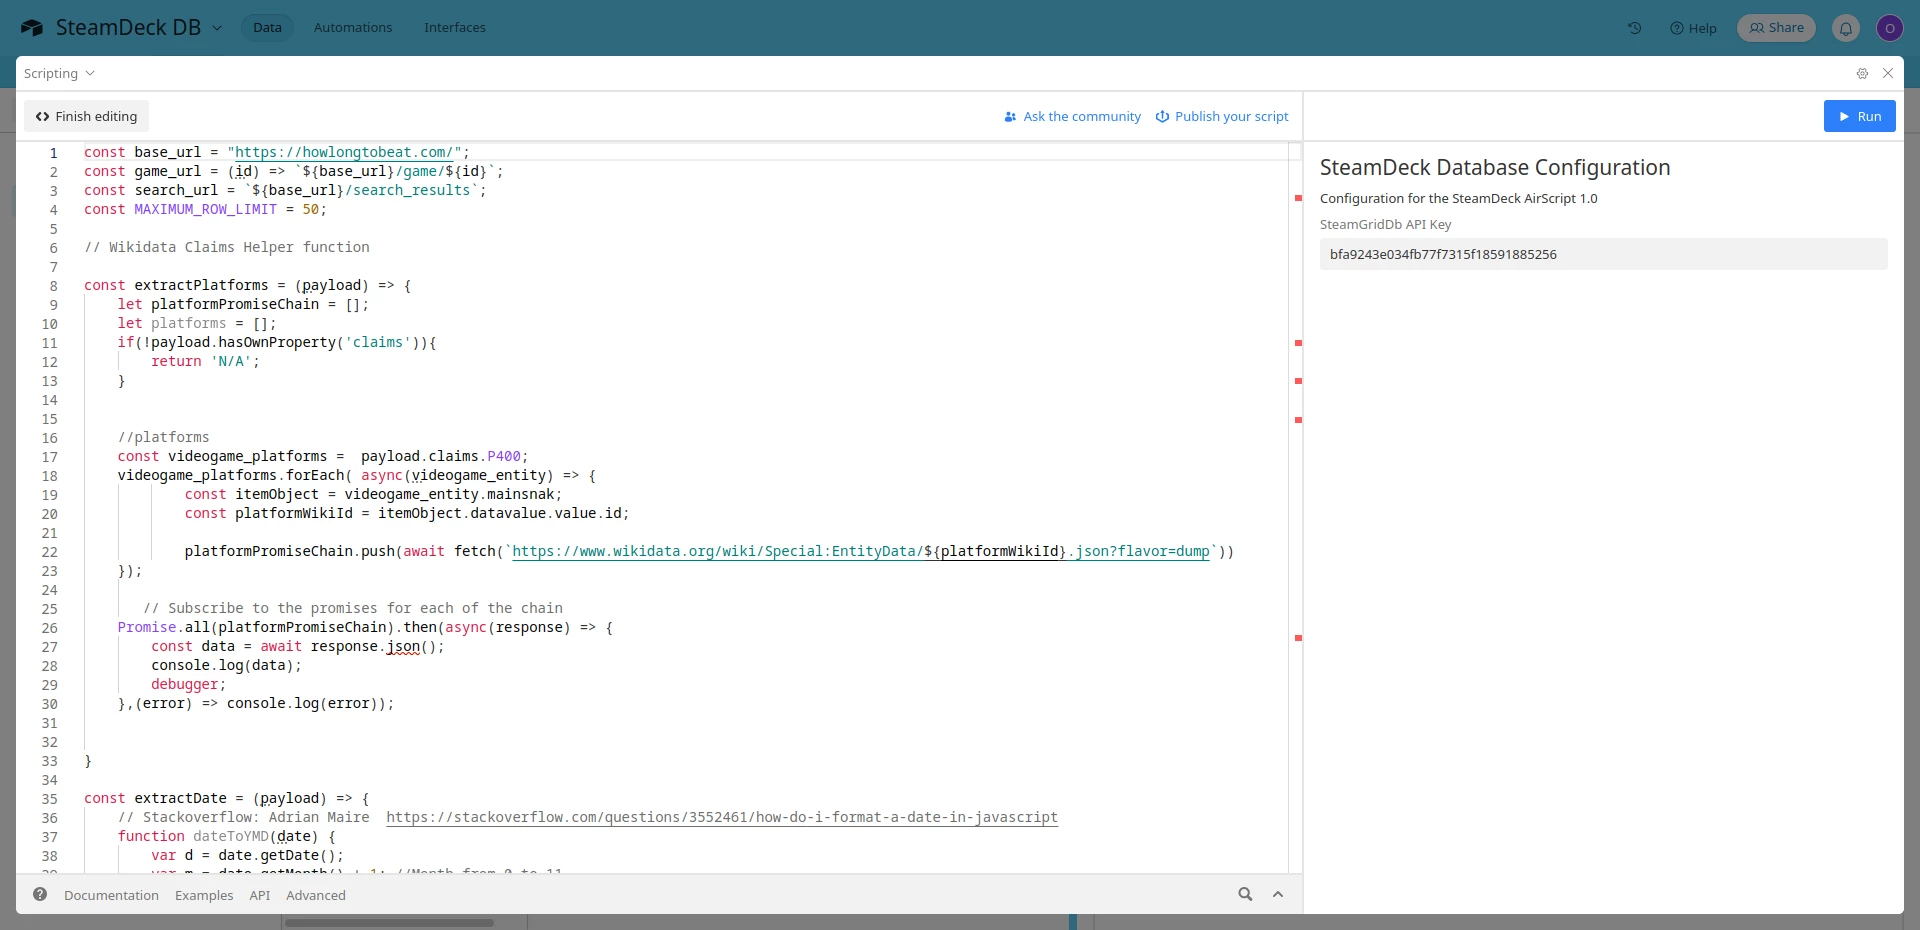1920x930 pixels.
Task: Search documentation with magnifier icon
Action: (1245, 894)
